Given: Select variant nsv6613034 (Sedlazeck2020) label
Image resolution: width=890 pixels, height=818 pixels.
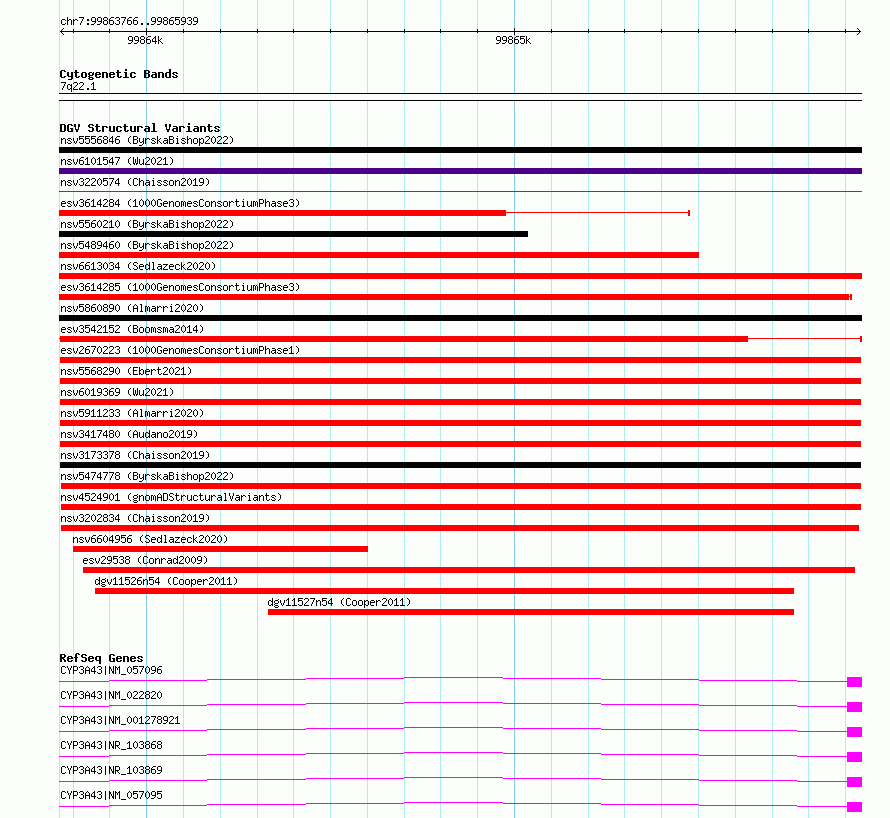Looking at the screenshot, I should [x=138, y=266].
